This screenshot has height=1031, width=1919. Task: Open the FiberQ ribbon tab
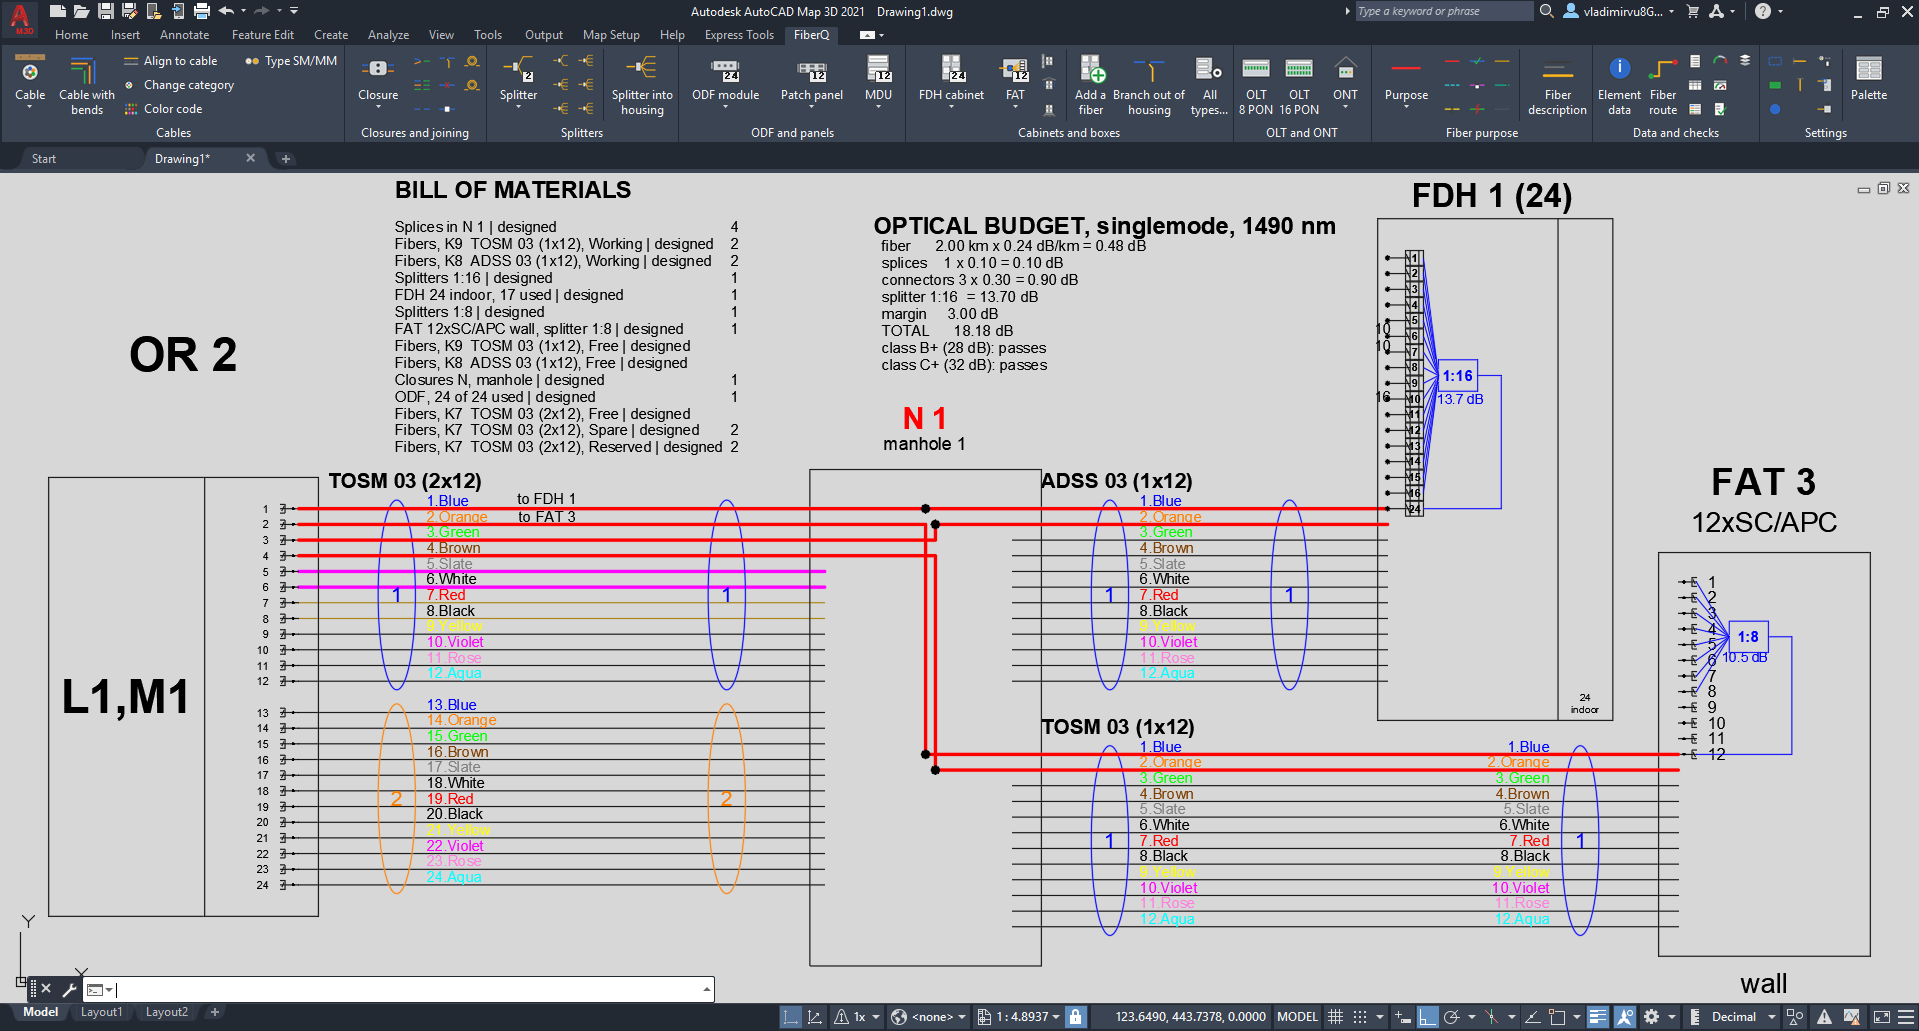[811, 35]
